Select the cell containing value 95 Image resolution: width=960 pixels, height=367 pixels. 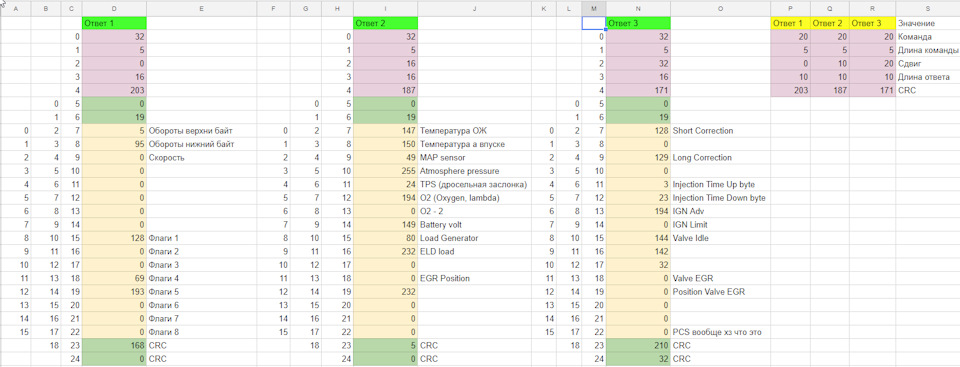tap(114, 144)
